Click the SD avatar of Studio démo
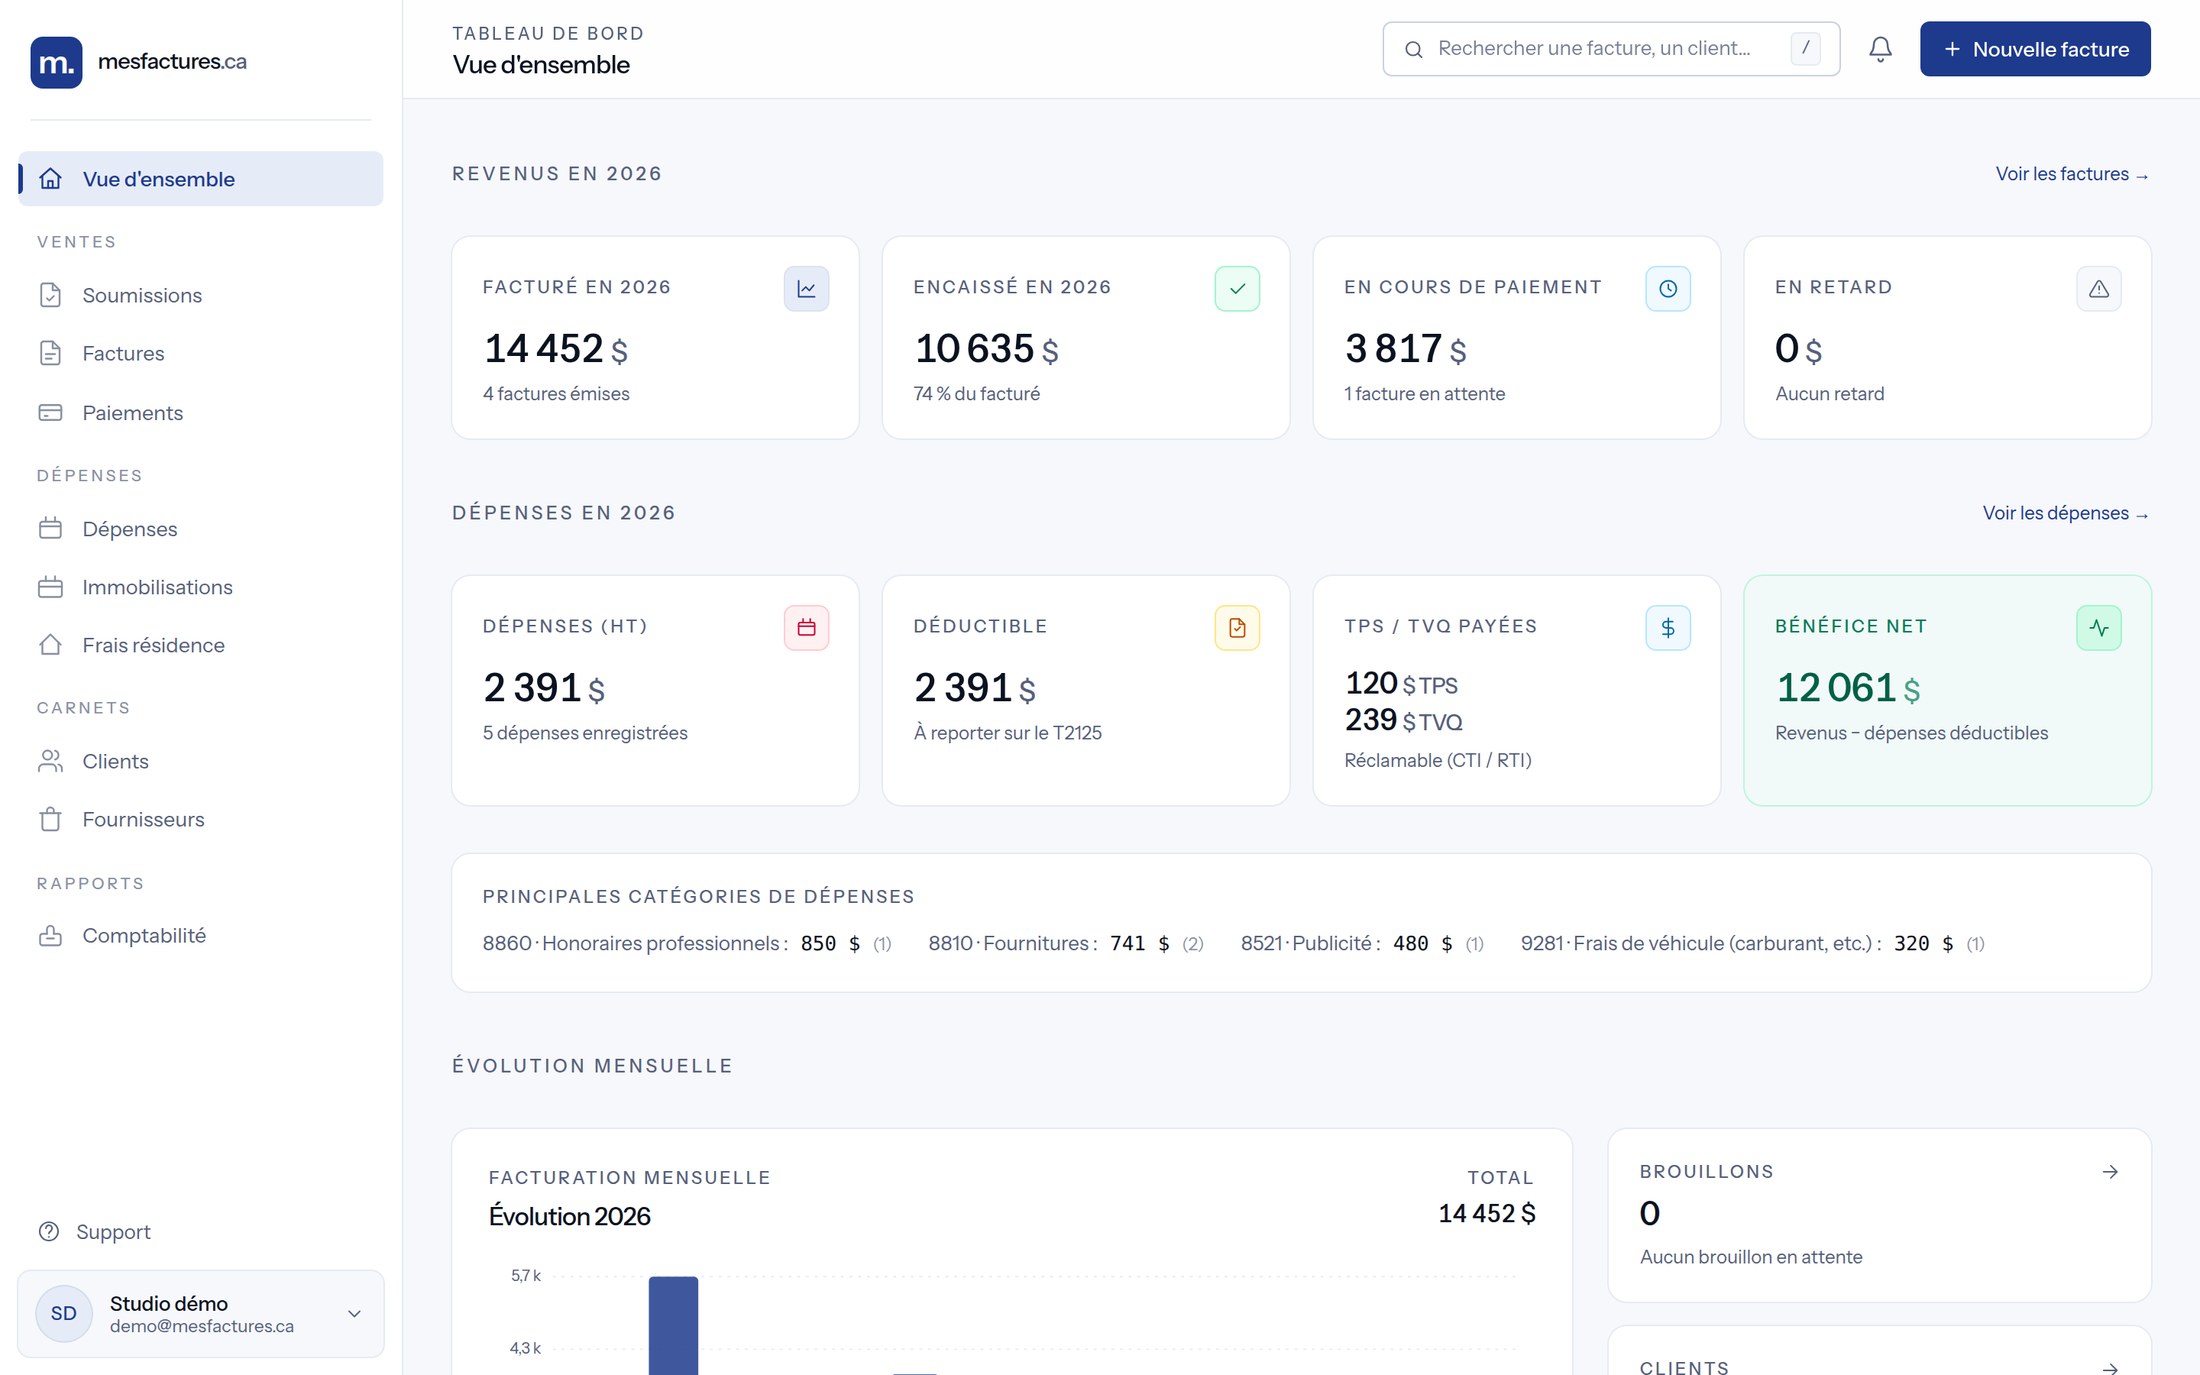Image resolution: width=2200 pixels, height=1375 pixels. pos(64,1313)
